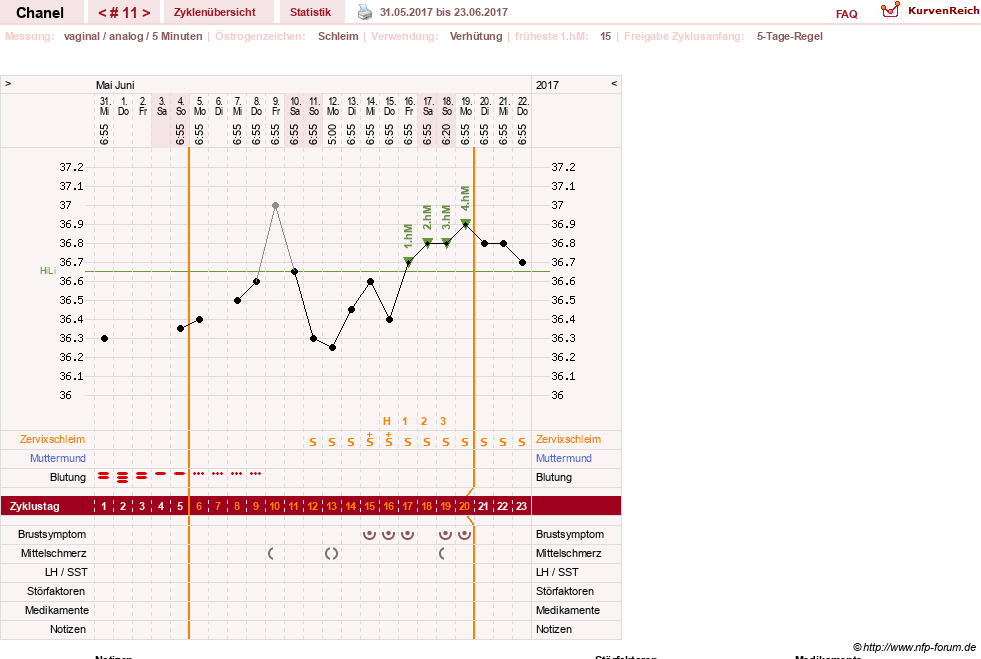Click the KurvenReich crown logo icon
Screen dimensions: 981x659
(x=890, y=10)
